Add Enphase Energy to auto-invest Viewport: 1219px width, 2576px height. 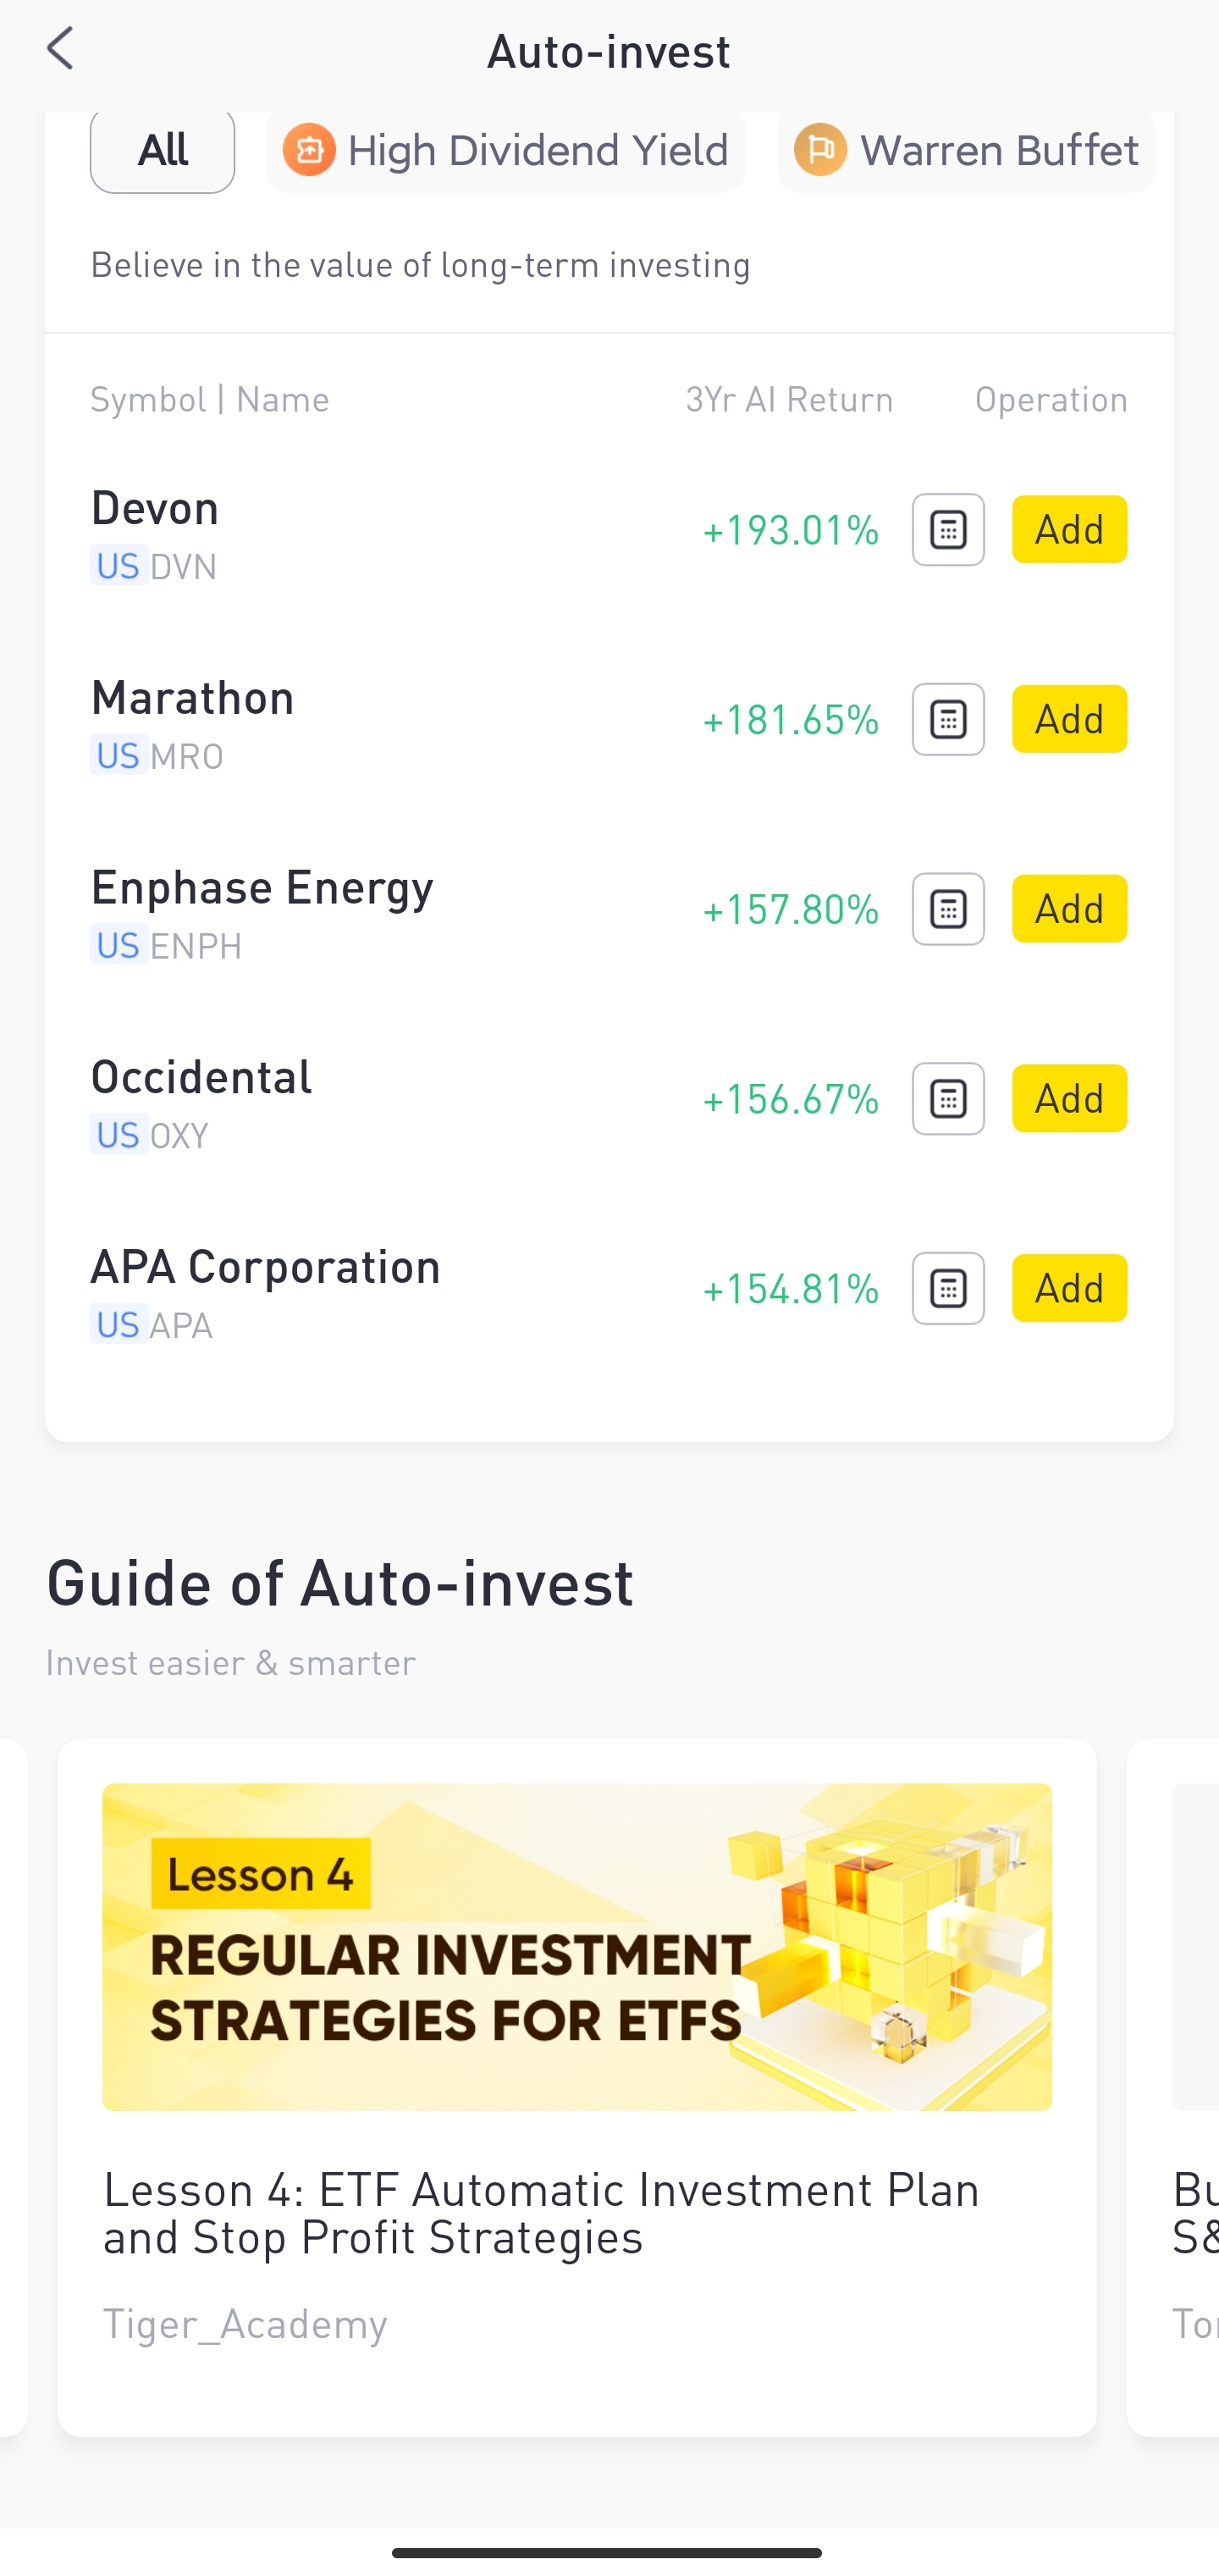pos(1068,909)
